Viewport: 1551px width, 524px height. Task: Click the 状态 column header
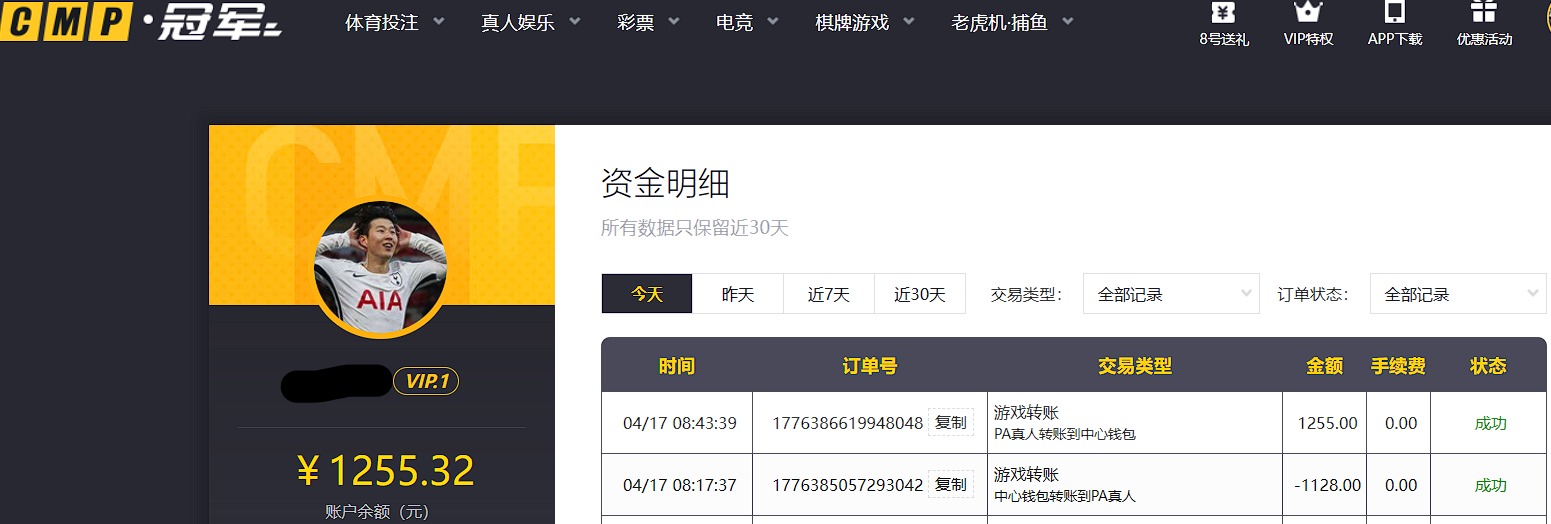(x=1488, y=366)
